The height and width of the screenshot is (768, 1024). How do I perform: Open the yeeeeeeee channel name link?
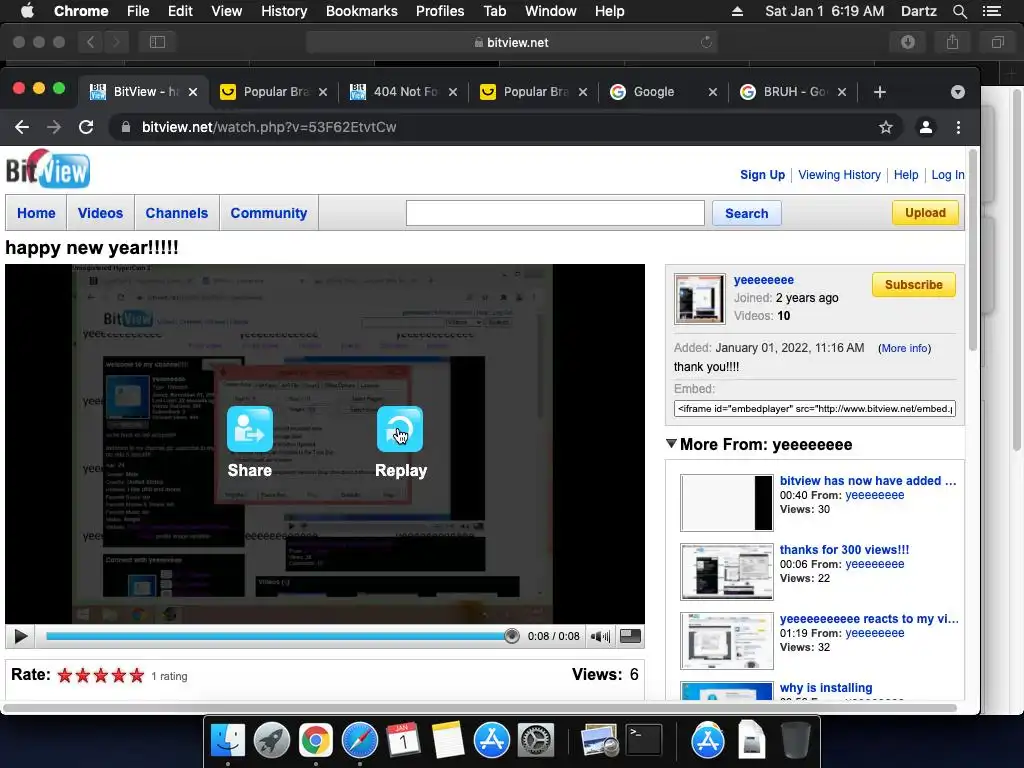click(763, 280)
